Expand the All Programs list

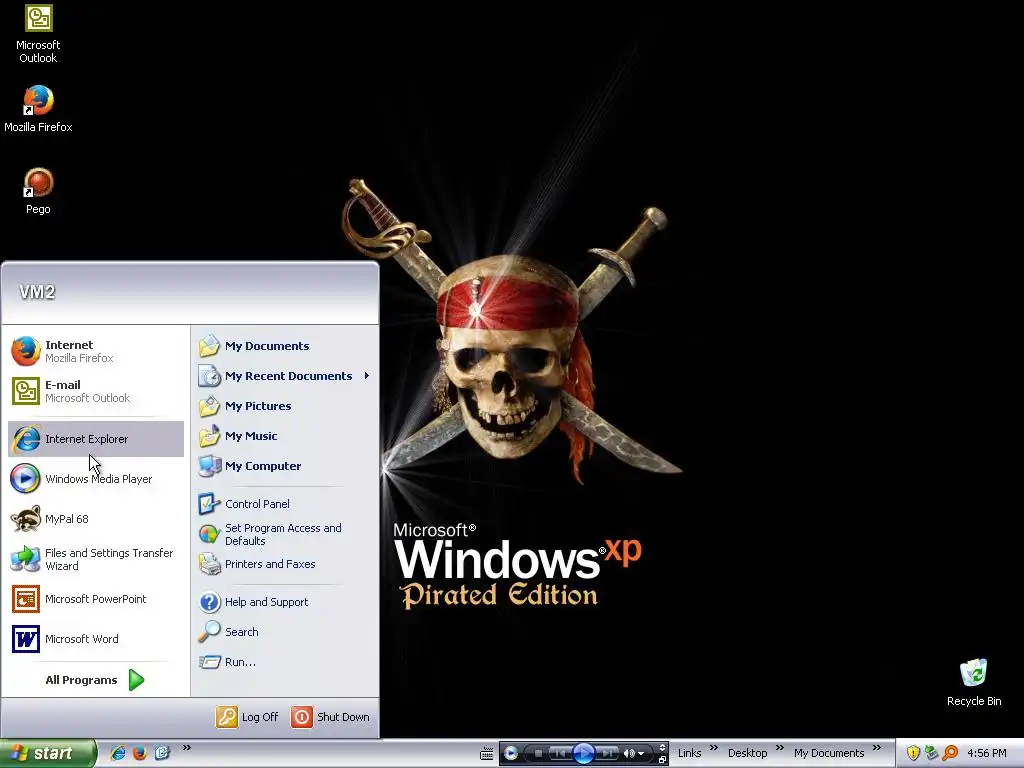tap(95, 680)
